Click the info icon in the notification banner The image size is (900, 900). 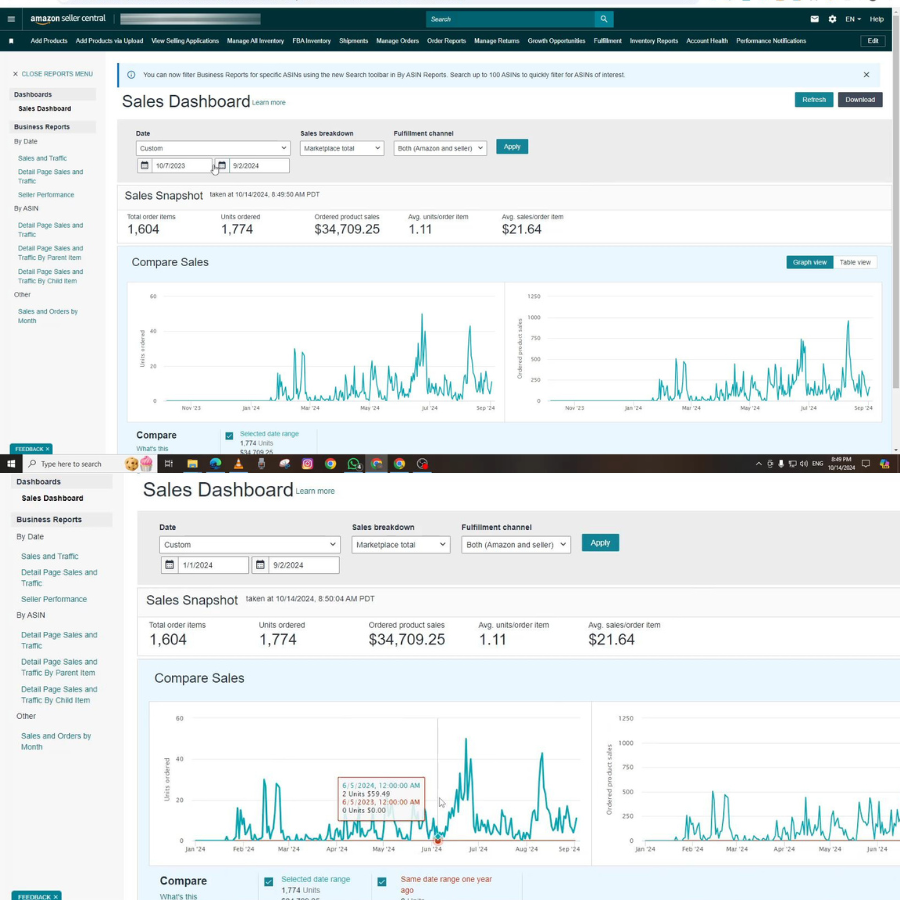pos(131,75)
